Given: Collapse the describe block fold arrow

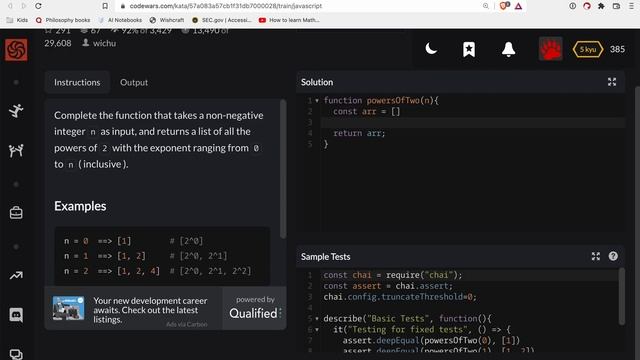Looking at the screenshot, I should click(x=317, y=318).
